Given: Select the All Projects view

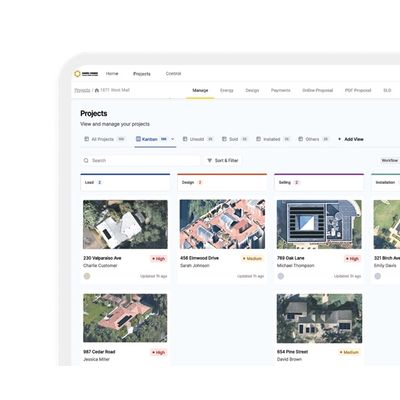Looking at the screenshot, I should (105, 139).
